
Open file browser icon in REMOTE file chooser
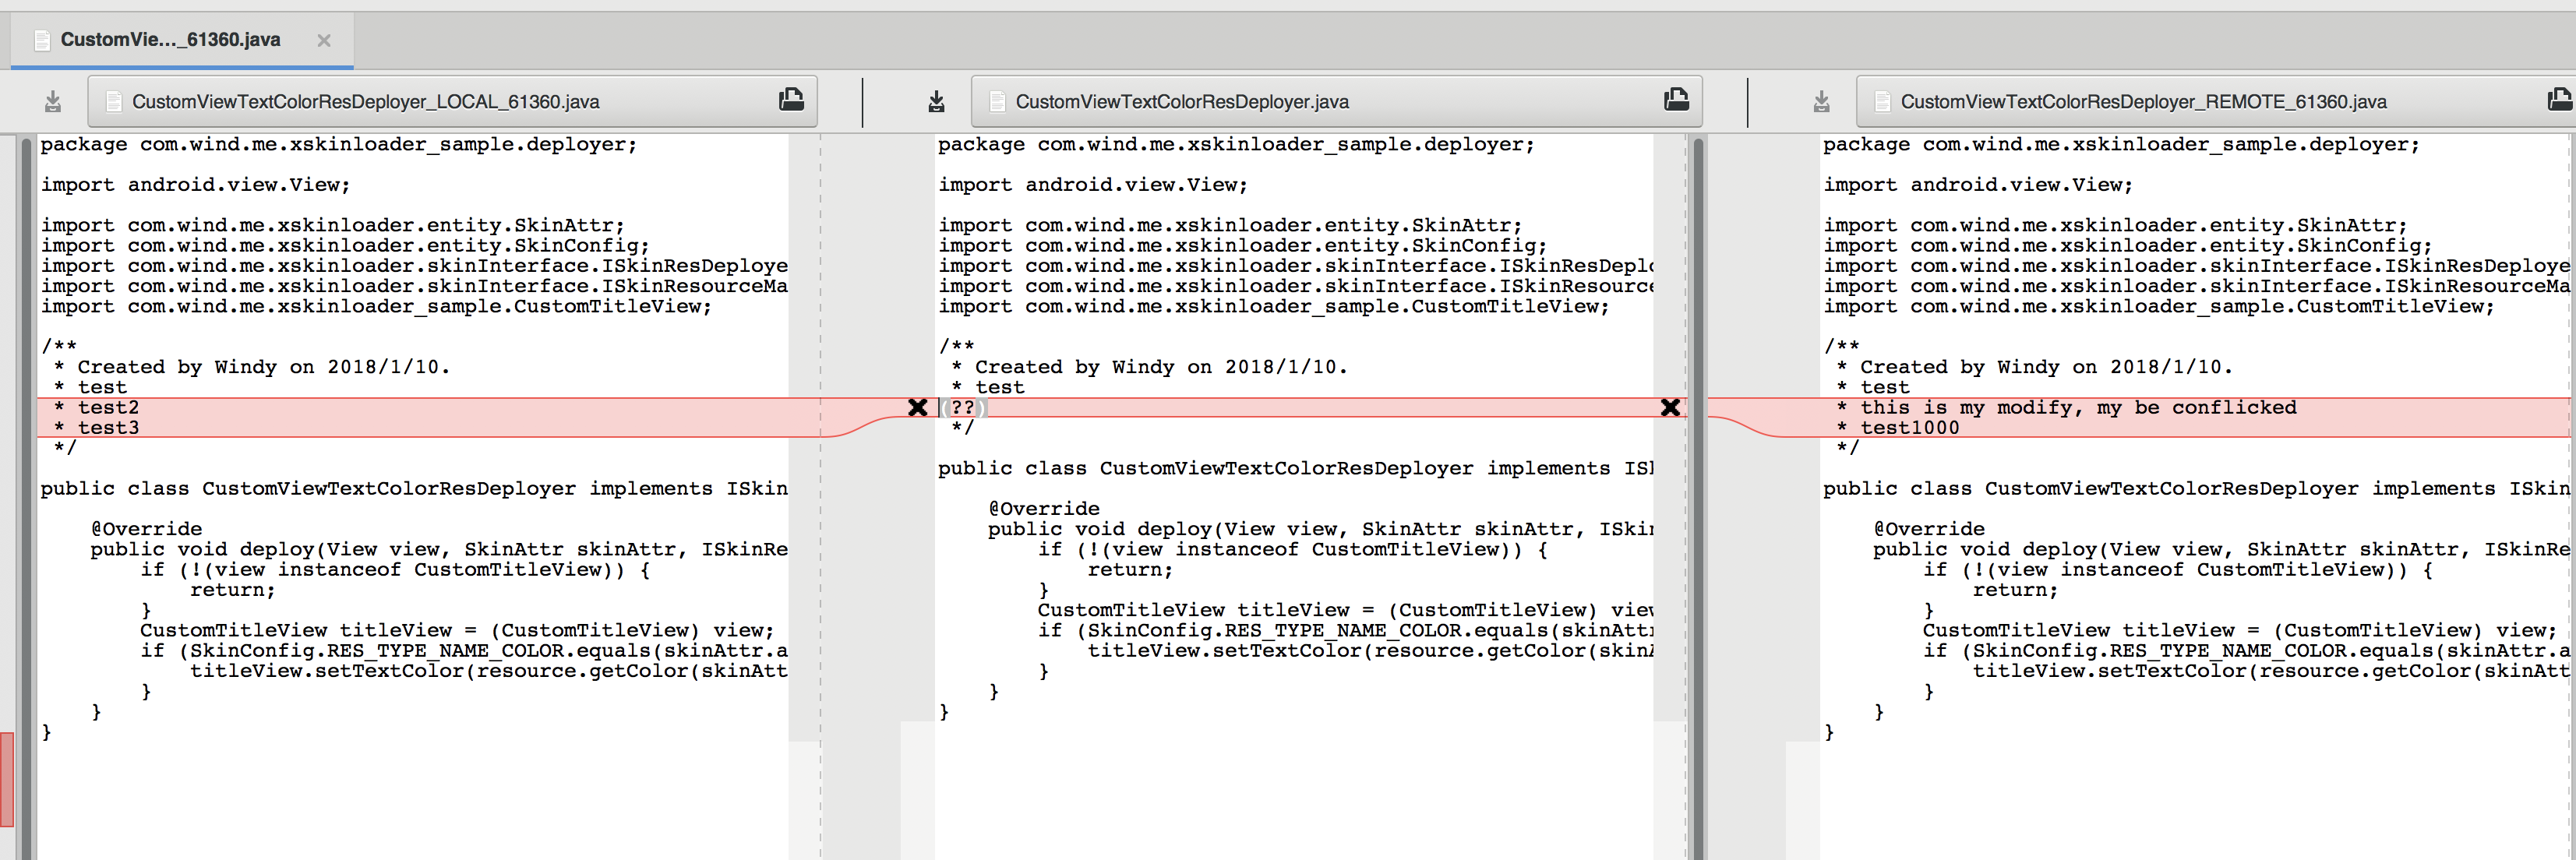2559,100
